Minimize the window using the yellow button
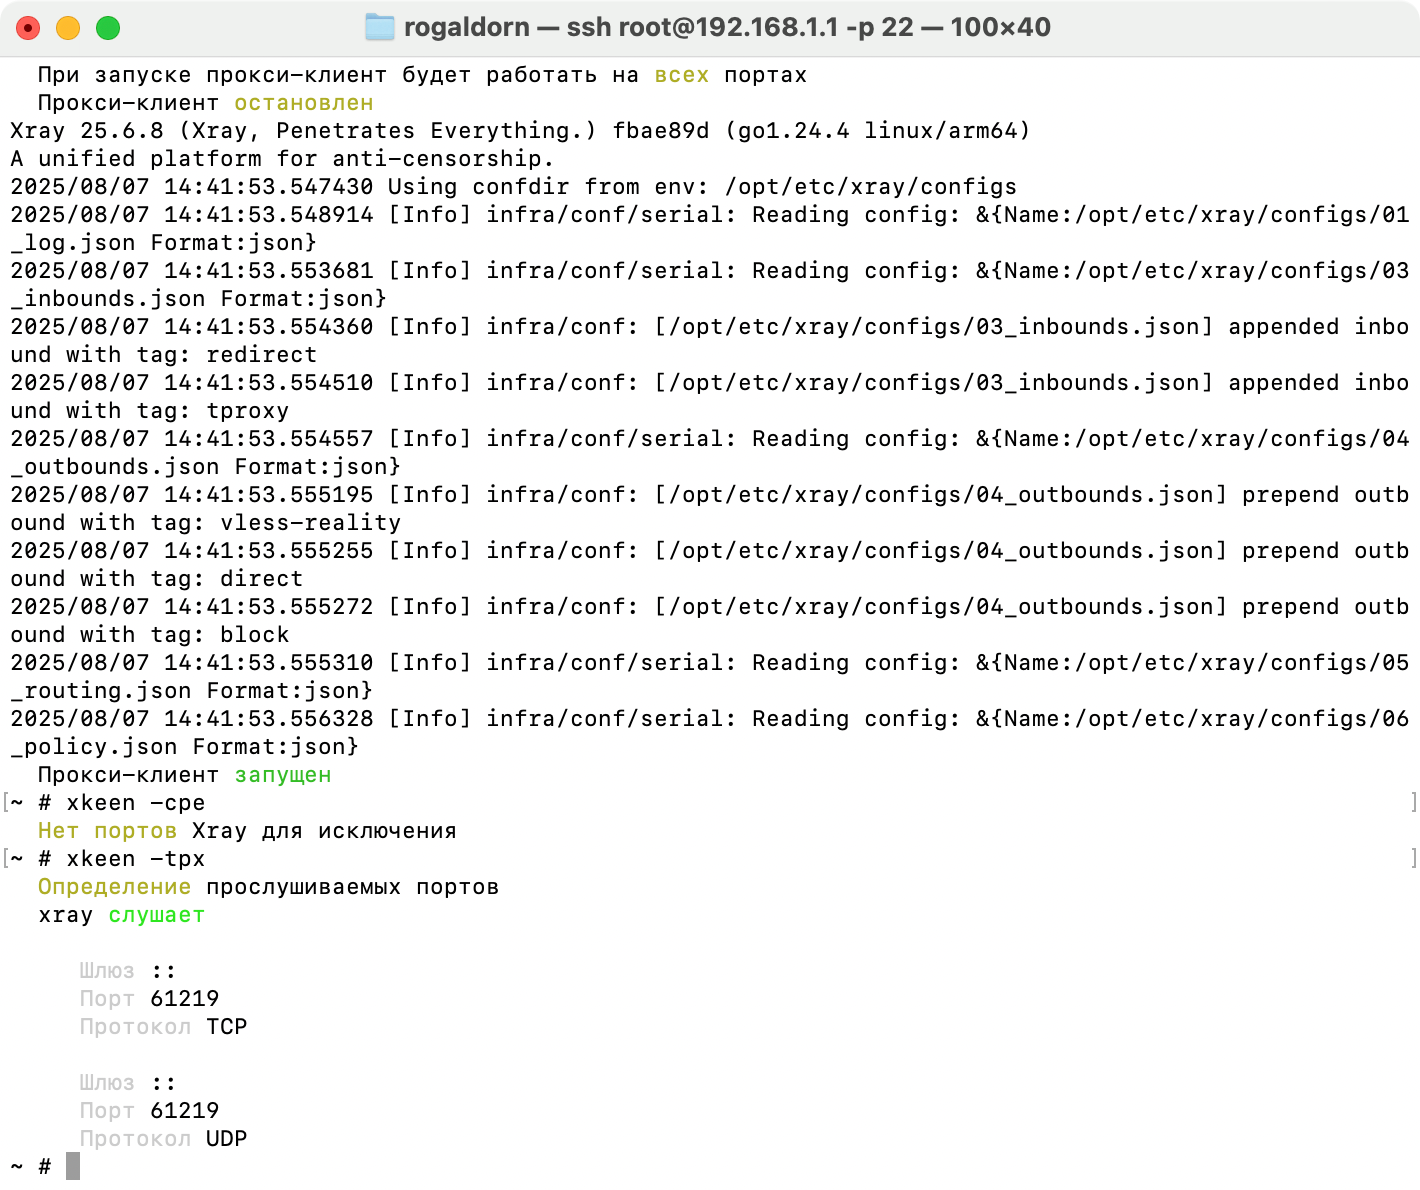Viewport: 1420px width, 1190px height. click(68, 28)
